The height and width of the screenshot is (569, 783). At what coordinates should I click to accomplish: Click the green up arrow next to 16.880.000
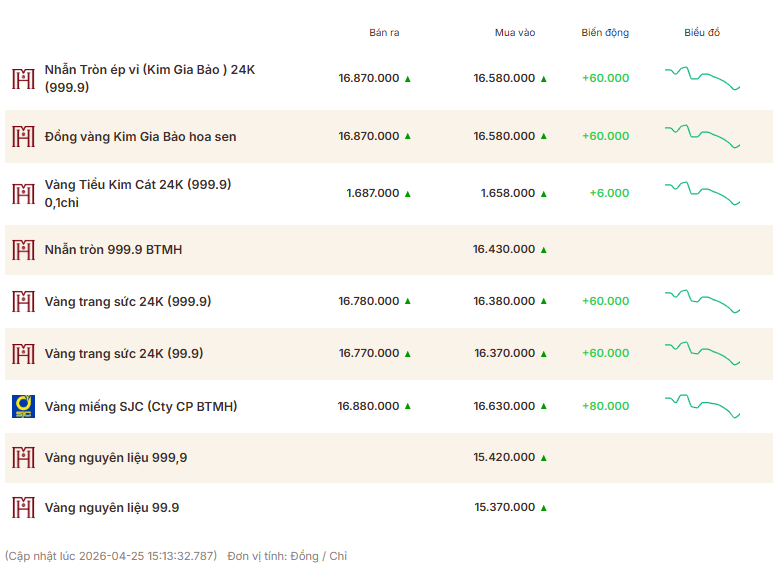[x=408, y=407]
